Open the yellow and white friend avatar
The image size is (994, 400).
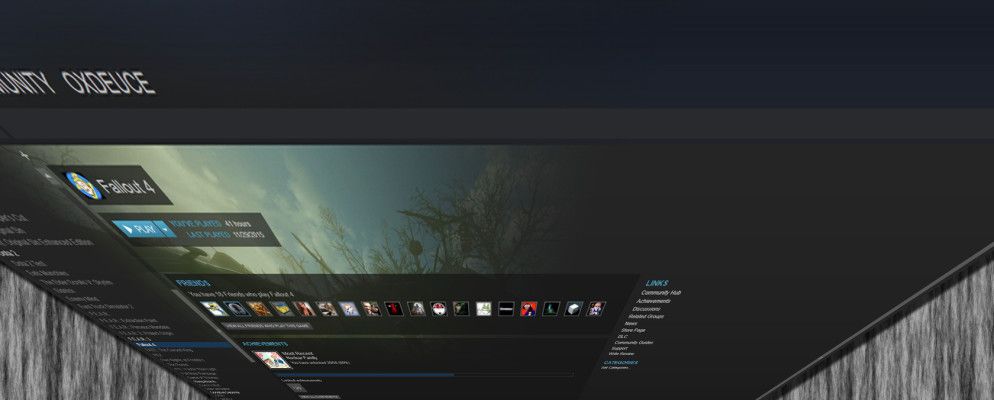(x=214, y=309)
